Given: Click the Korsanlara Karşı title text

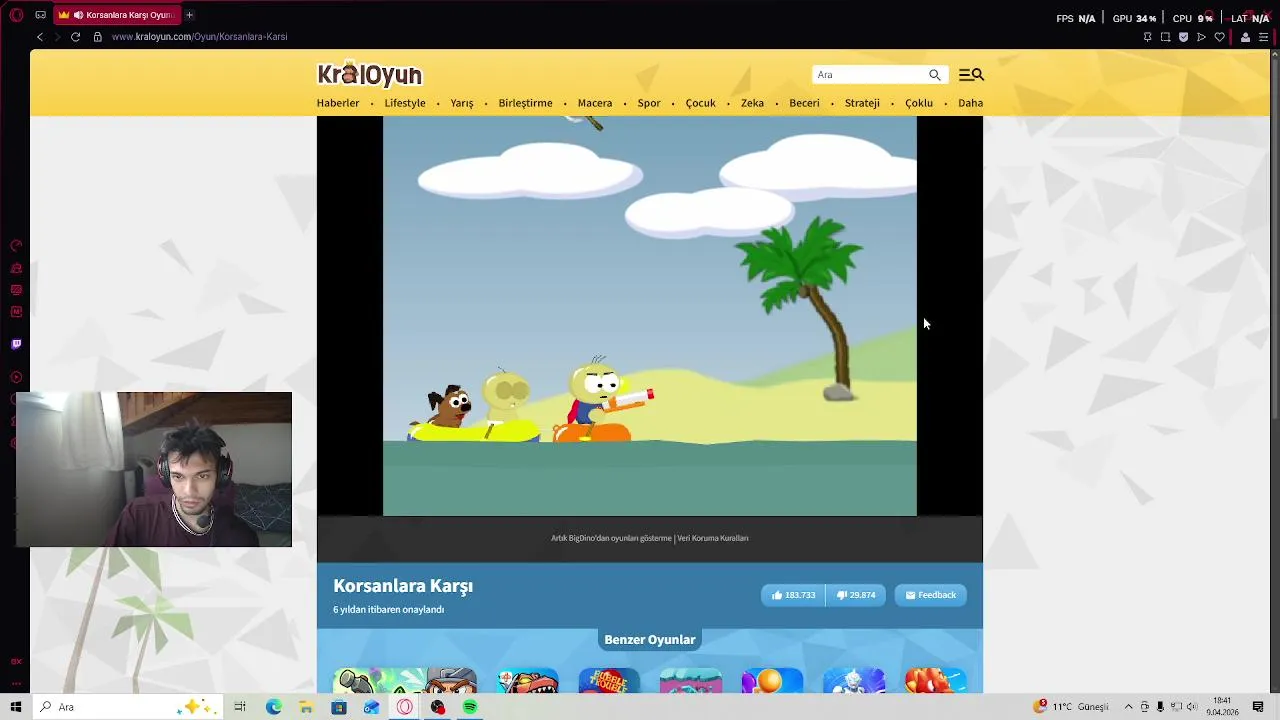Looking at the screenshot, I should (403, 586).
